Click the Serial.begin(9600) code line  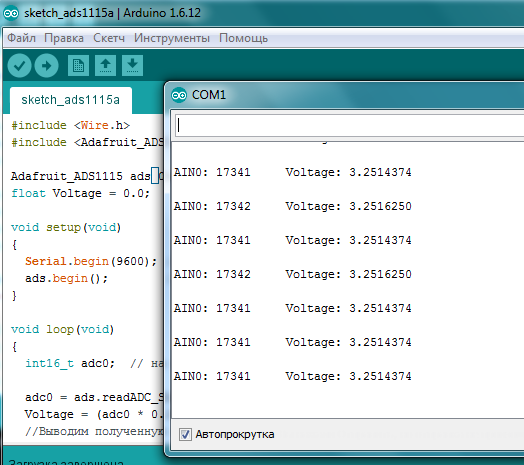[91, 261]
